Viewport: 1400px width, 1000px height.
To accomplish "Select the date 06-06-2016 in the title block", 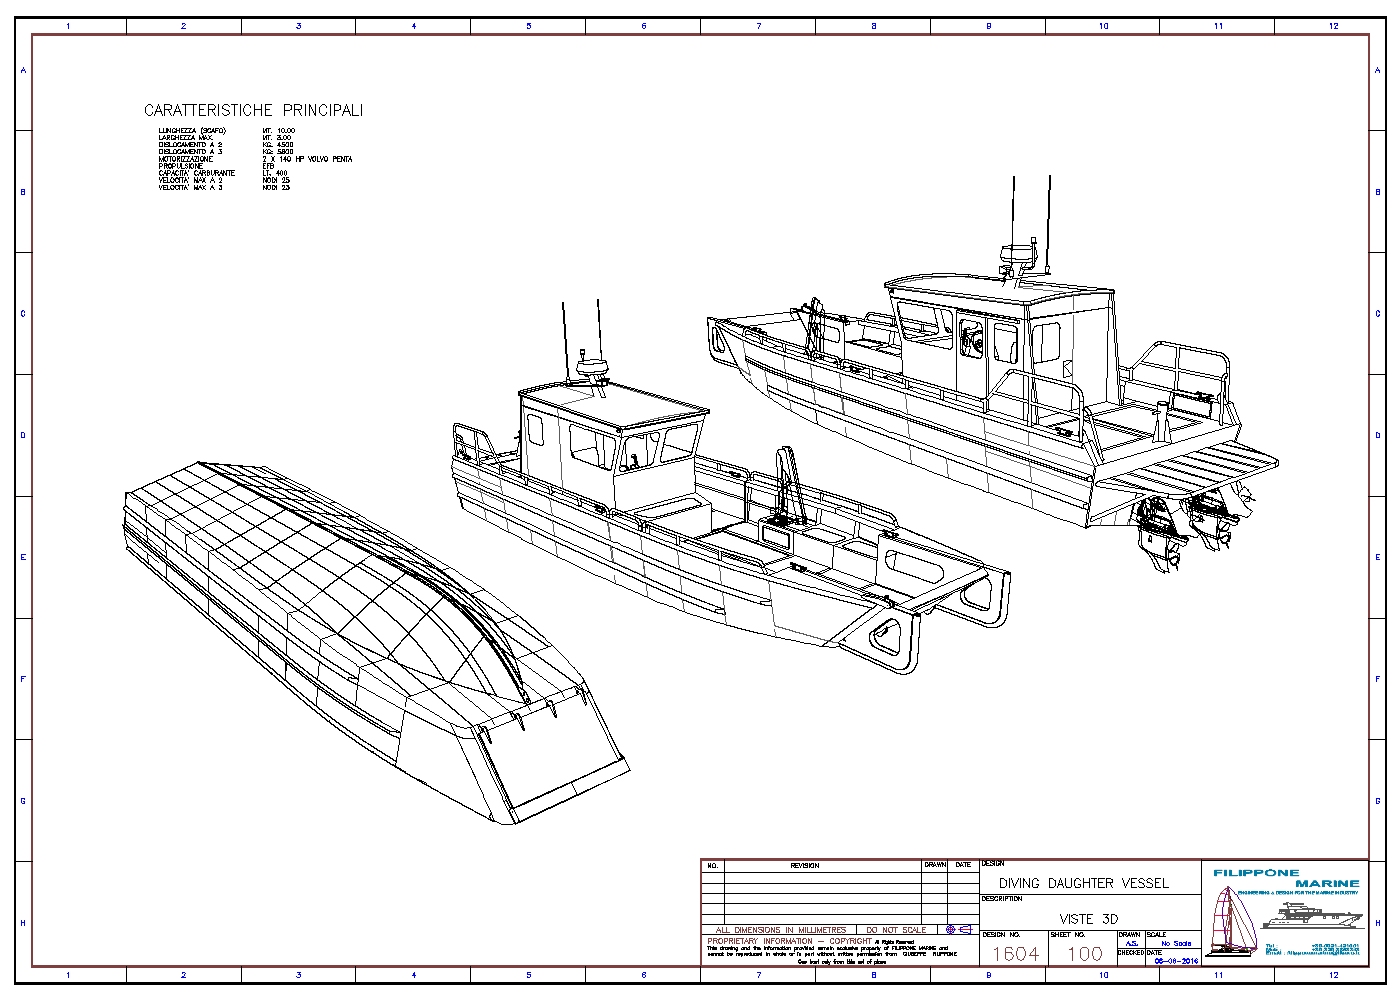I will 1176,962.
